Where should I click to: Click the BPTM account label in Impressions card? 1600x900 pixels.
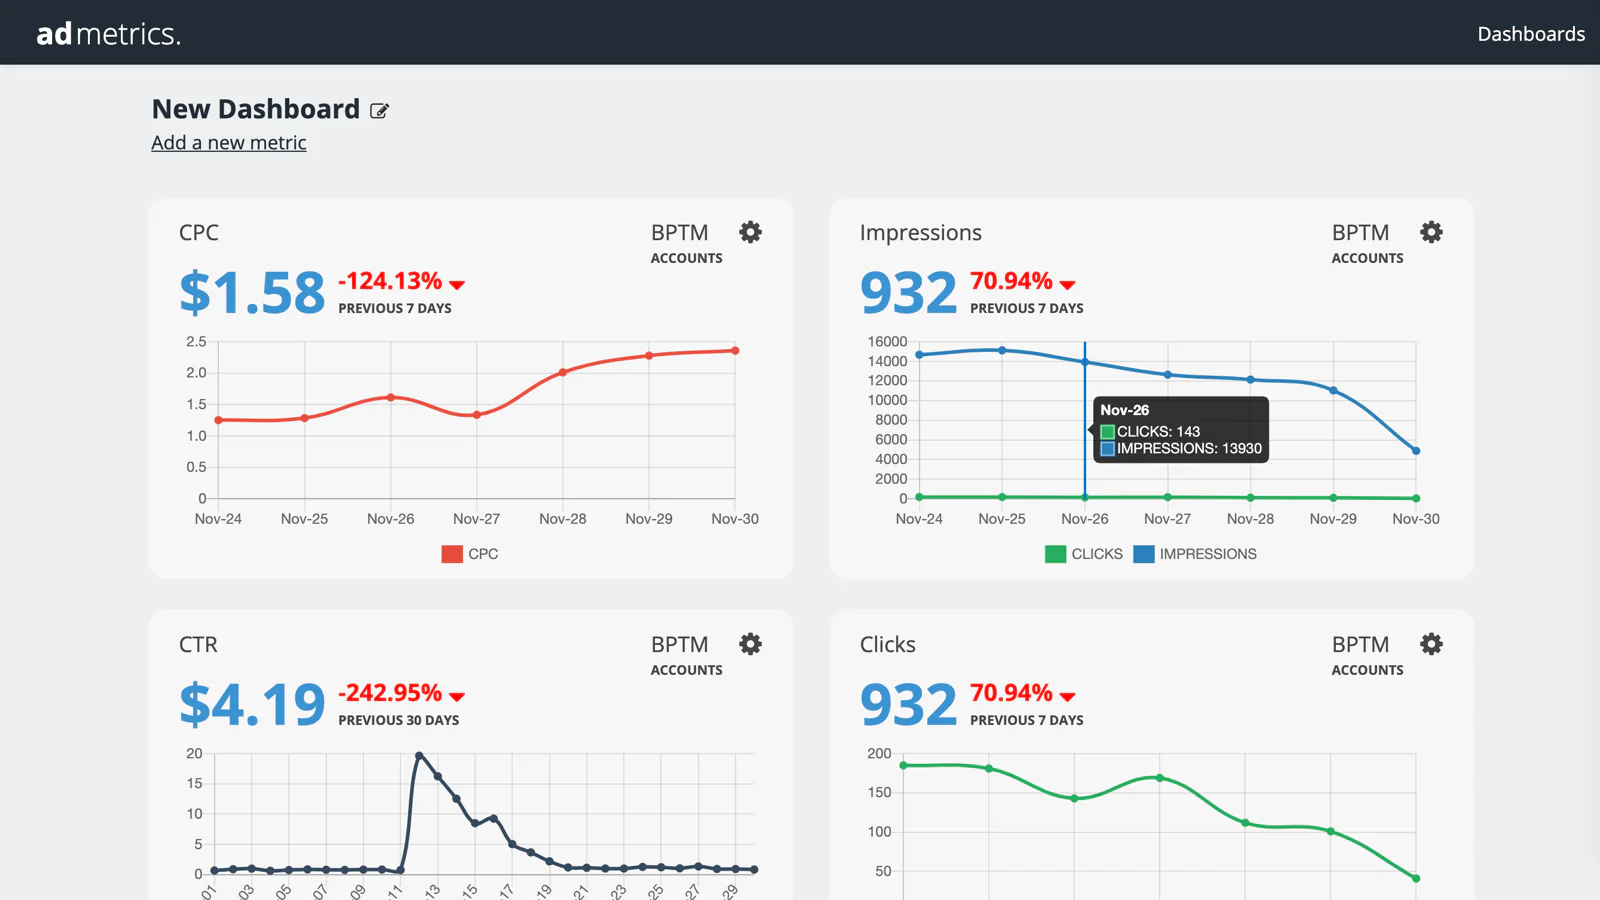coord(1361,233)
